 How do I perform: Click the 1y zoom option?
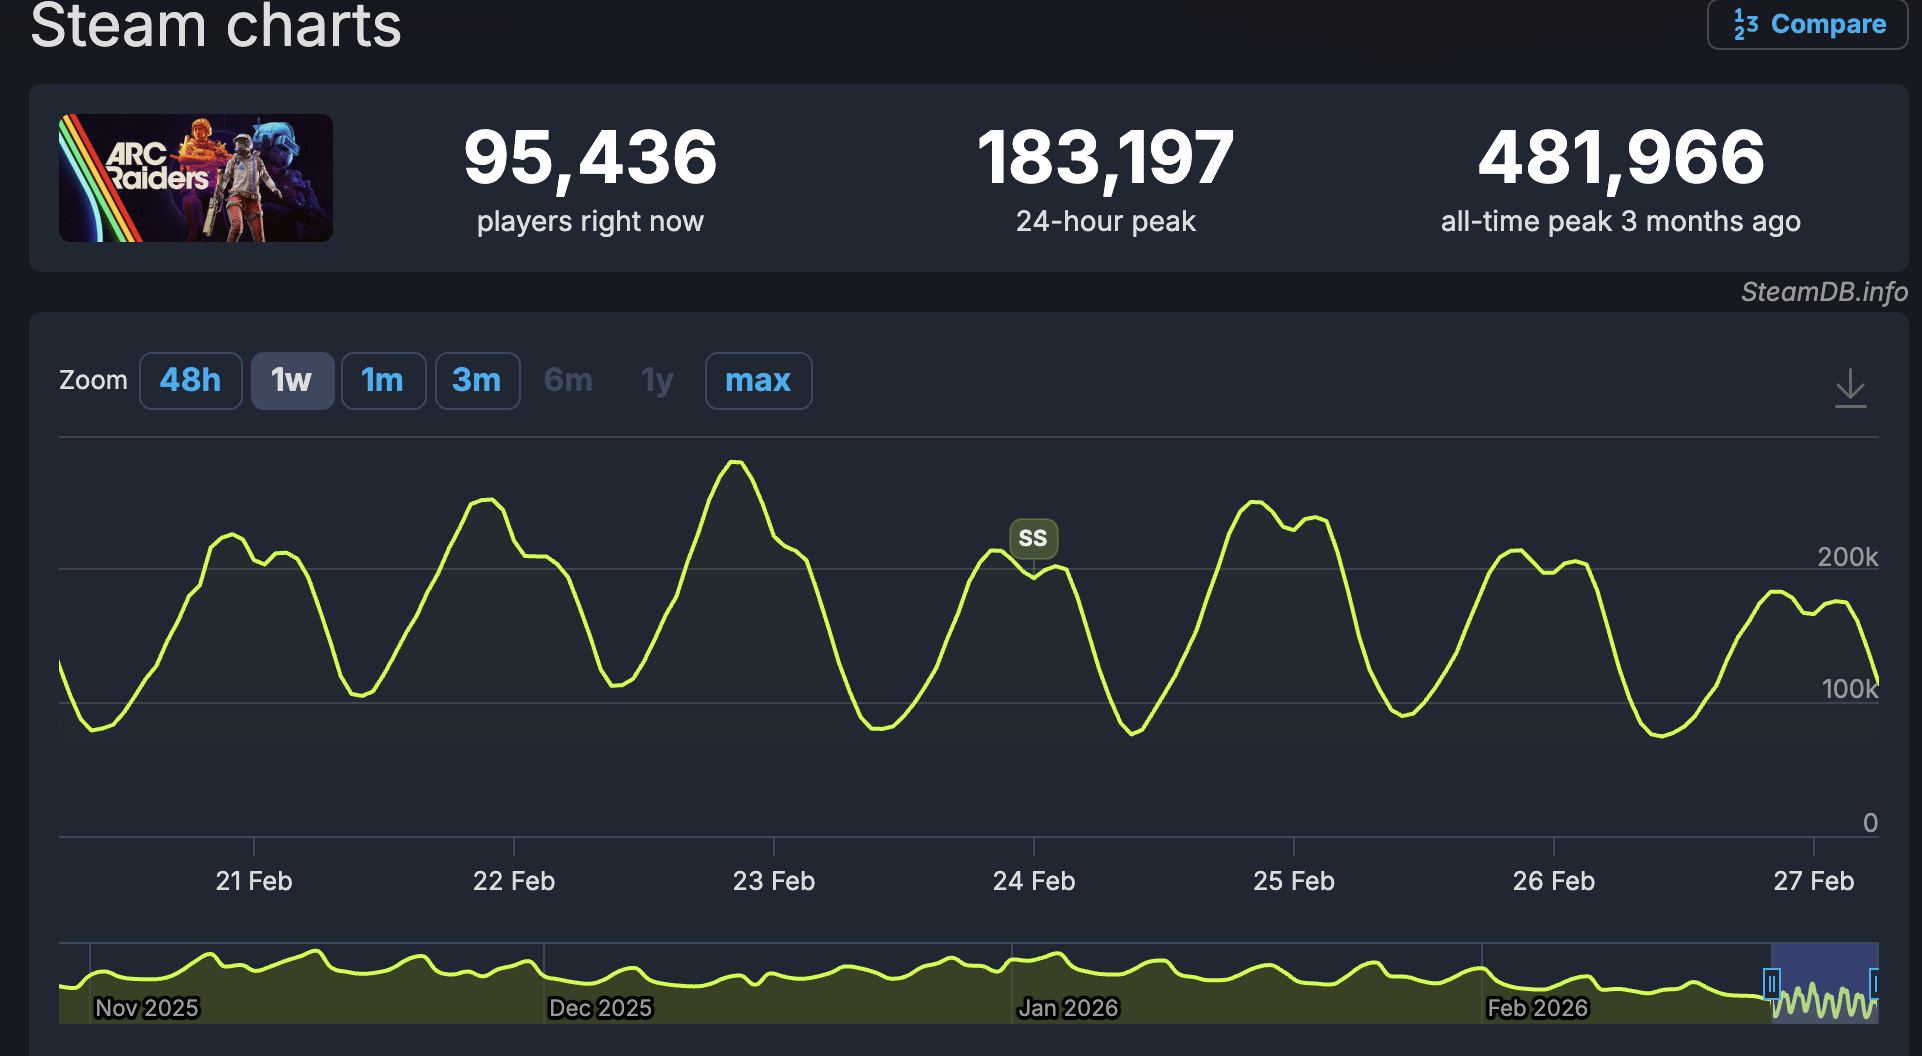pos(657,381)
